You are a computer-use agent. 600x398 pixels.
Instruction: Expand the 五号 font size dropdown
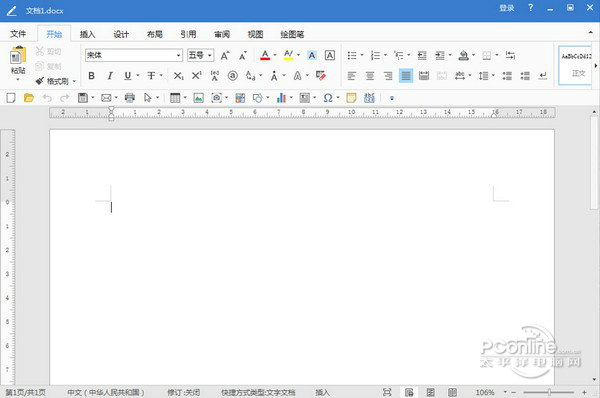pyautogui.click(x=210, y=55)
